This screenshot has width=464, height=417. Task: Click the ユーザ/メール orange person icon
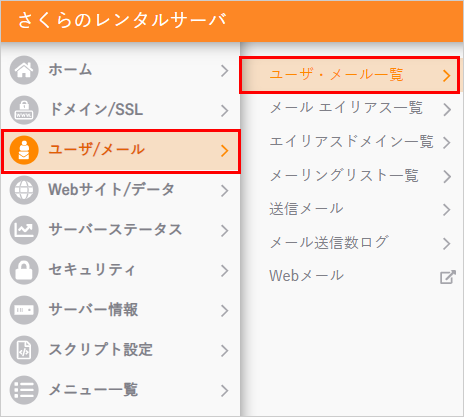coord(24,150)
